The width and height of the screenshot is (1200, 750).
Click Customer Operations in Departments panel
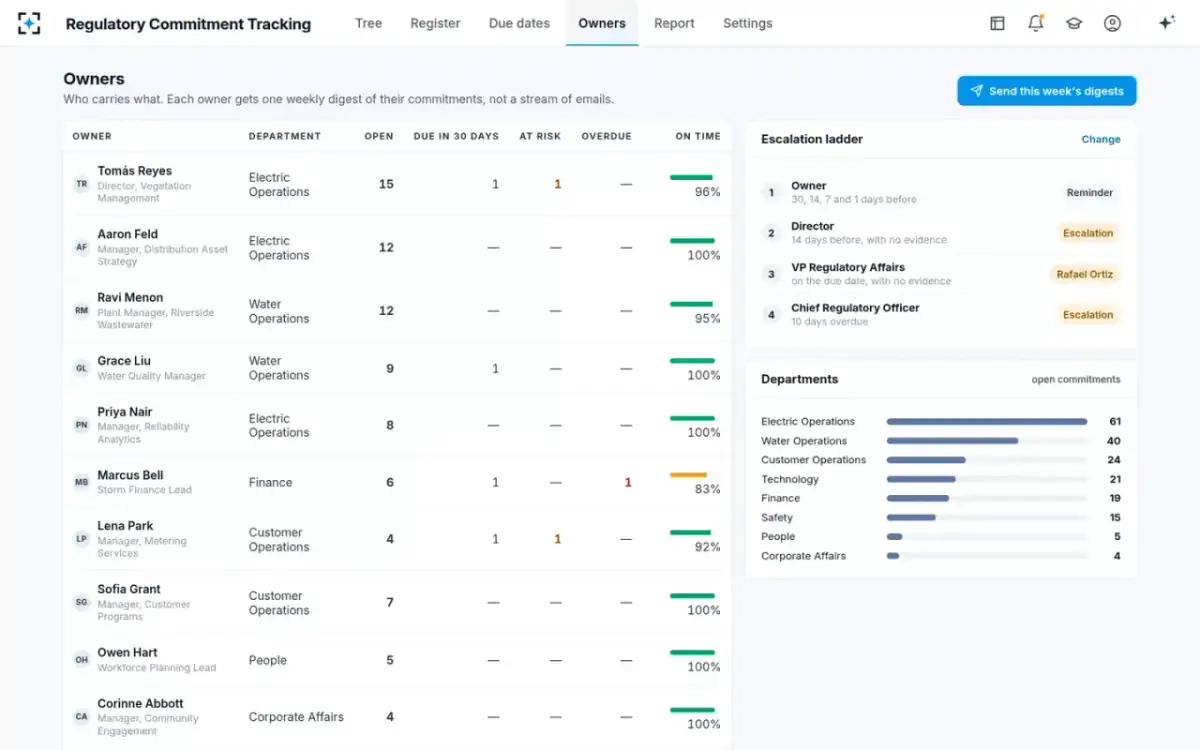[814, 460]
